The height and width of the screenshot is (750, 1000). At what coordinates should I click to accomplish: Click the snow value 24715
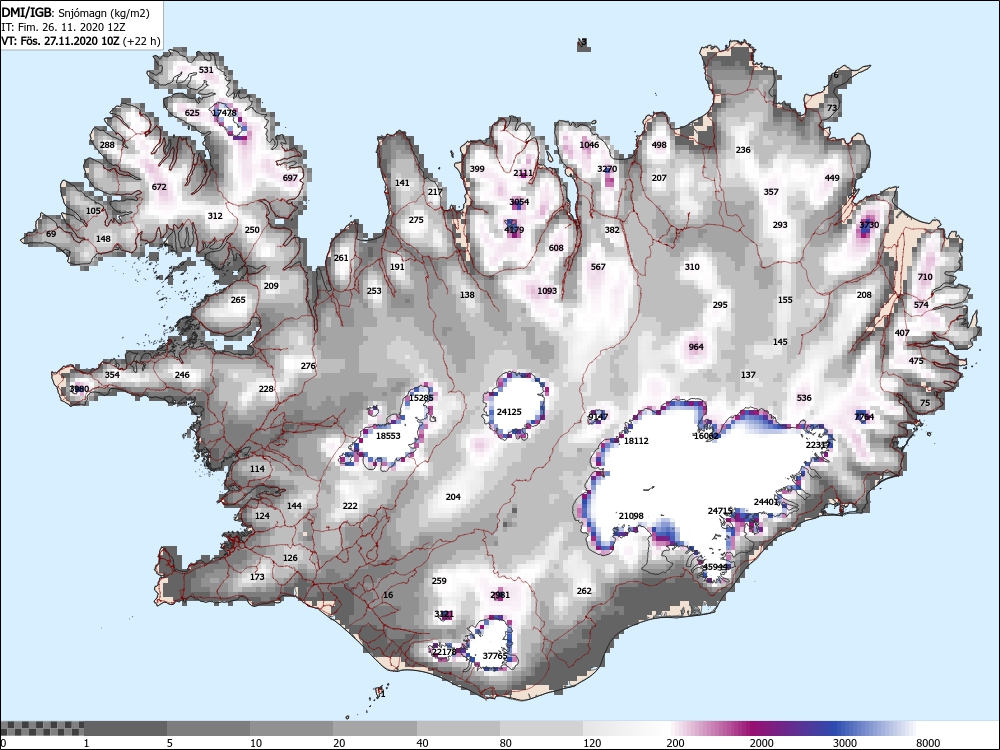pos(720,511)
